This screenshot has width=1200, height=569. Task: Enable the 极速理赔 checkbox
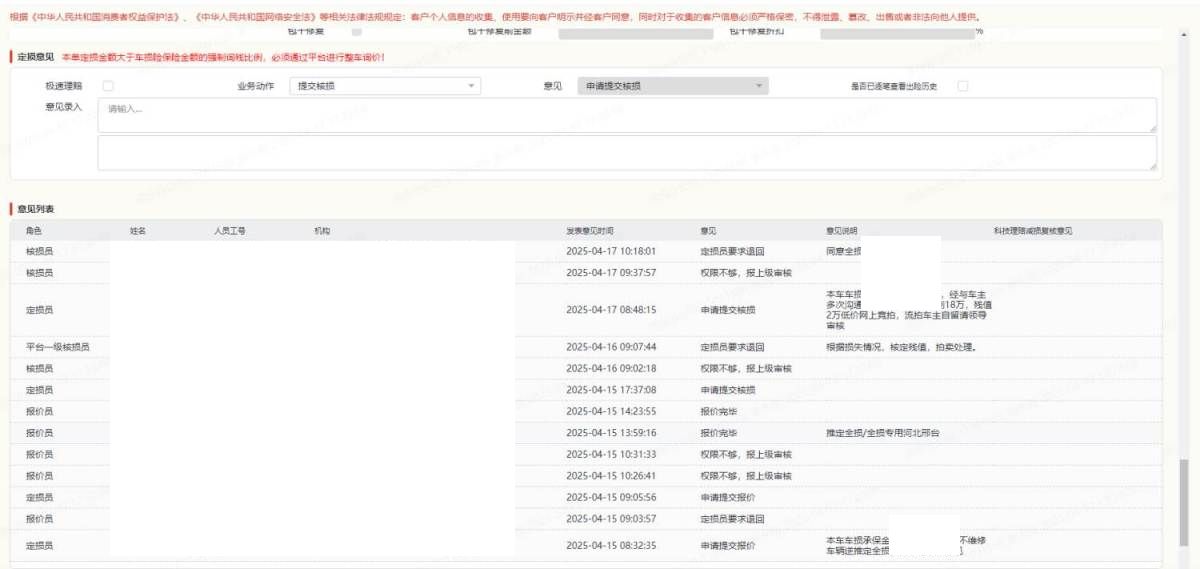pos(108,86)
